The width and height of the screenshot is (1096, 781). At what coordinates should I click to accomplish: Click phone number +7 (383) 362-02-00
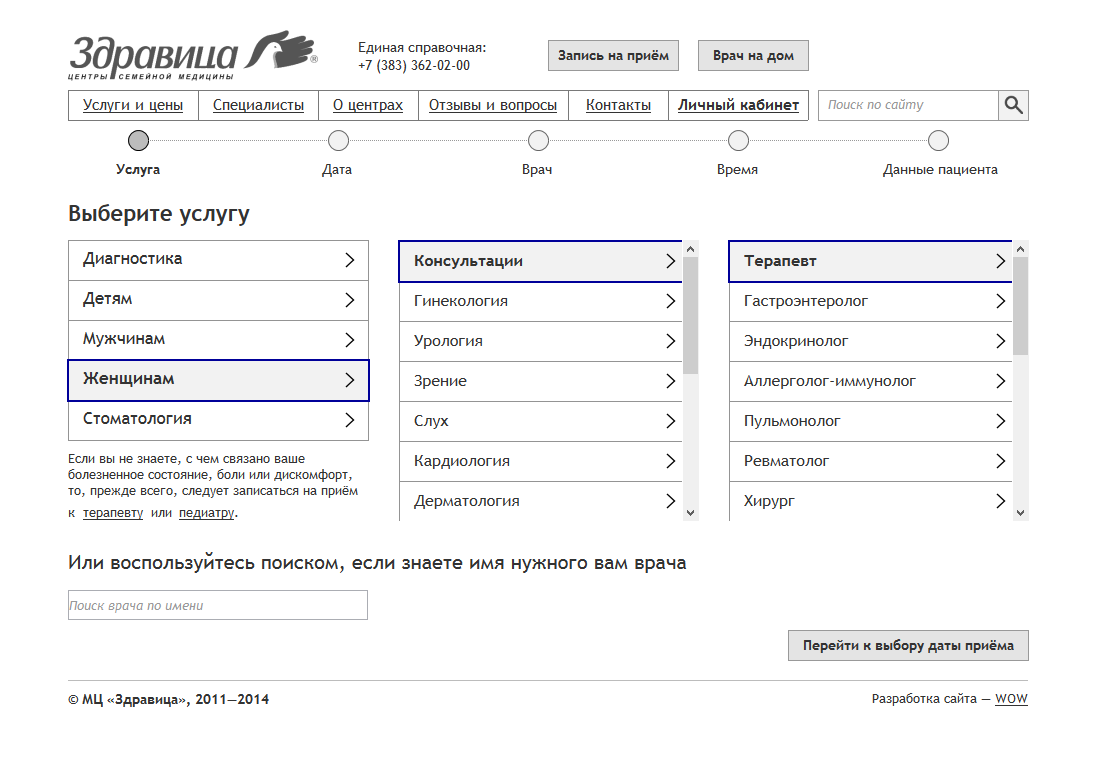pos(414,66)
